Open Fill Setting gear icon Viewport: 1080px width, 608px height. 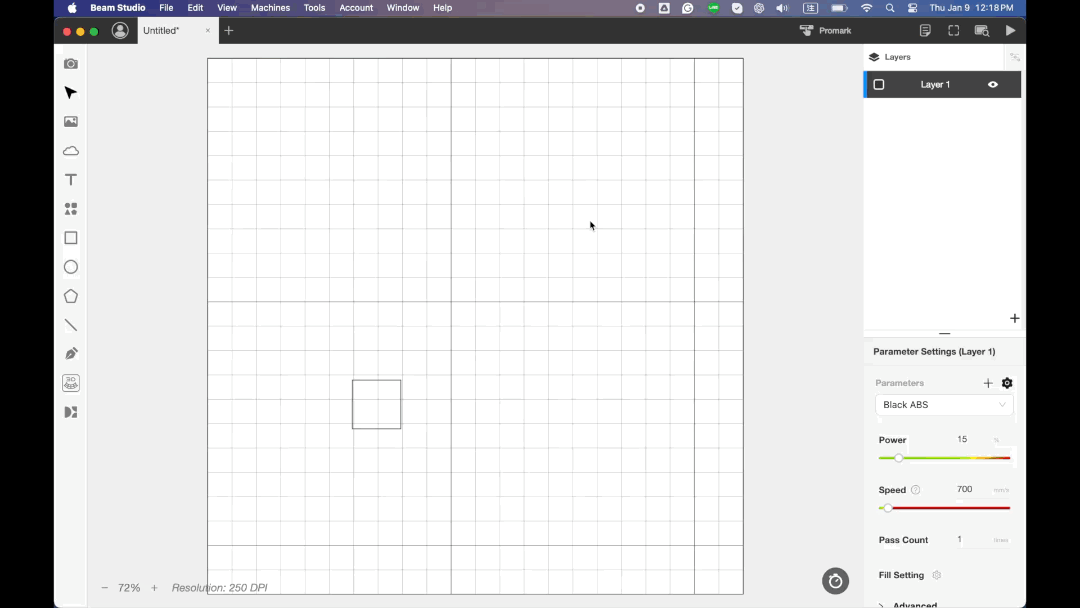tap(937, 575)
